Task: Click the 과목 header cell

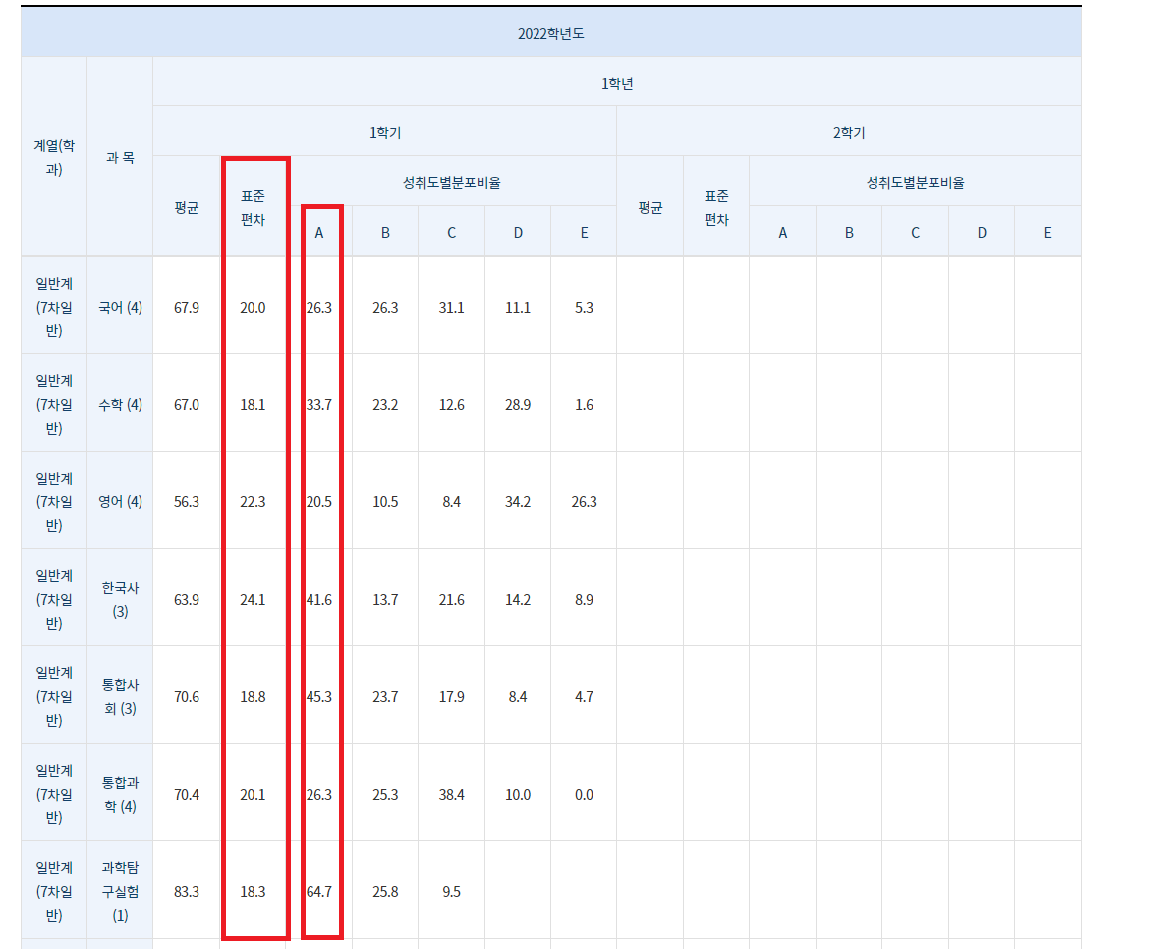Action: 119,155
